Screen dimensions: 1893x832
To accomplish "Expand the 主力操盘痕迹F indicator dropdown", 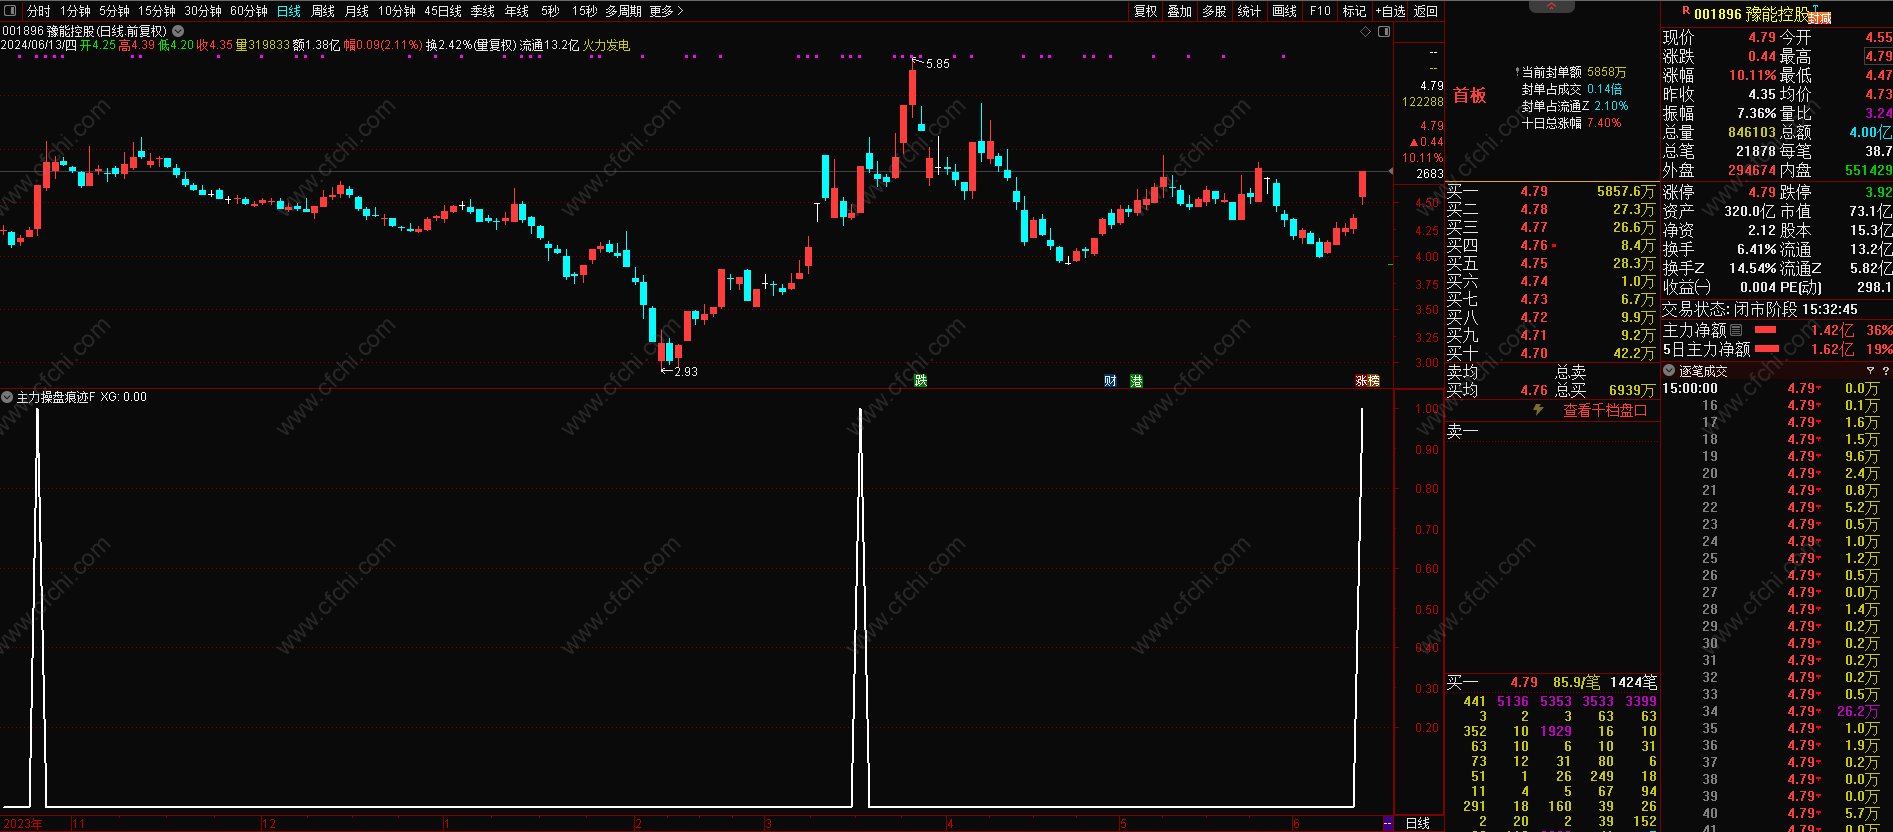I will click(x=7, y=397).
